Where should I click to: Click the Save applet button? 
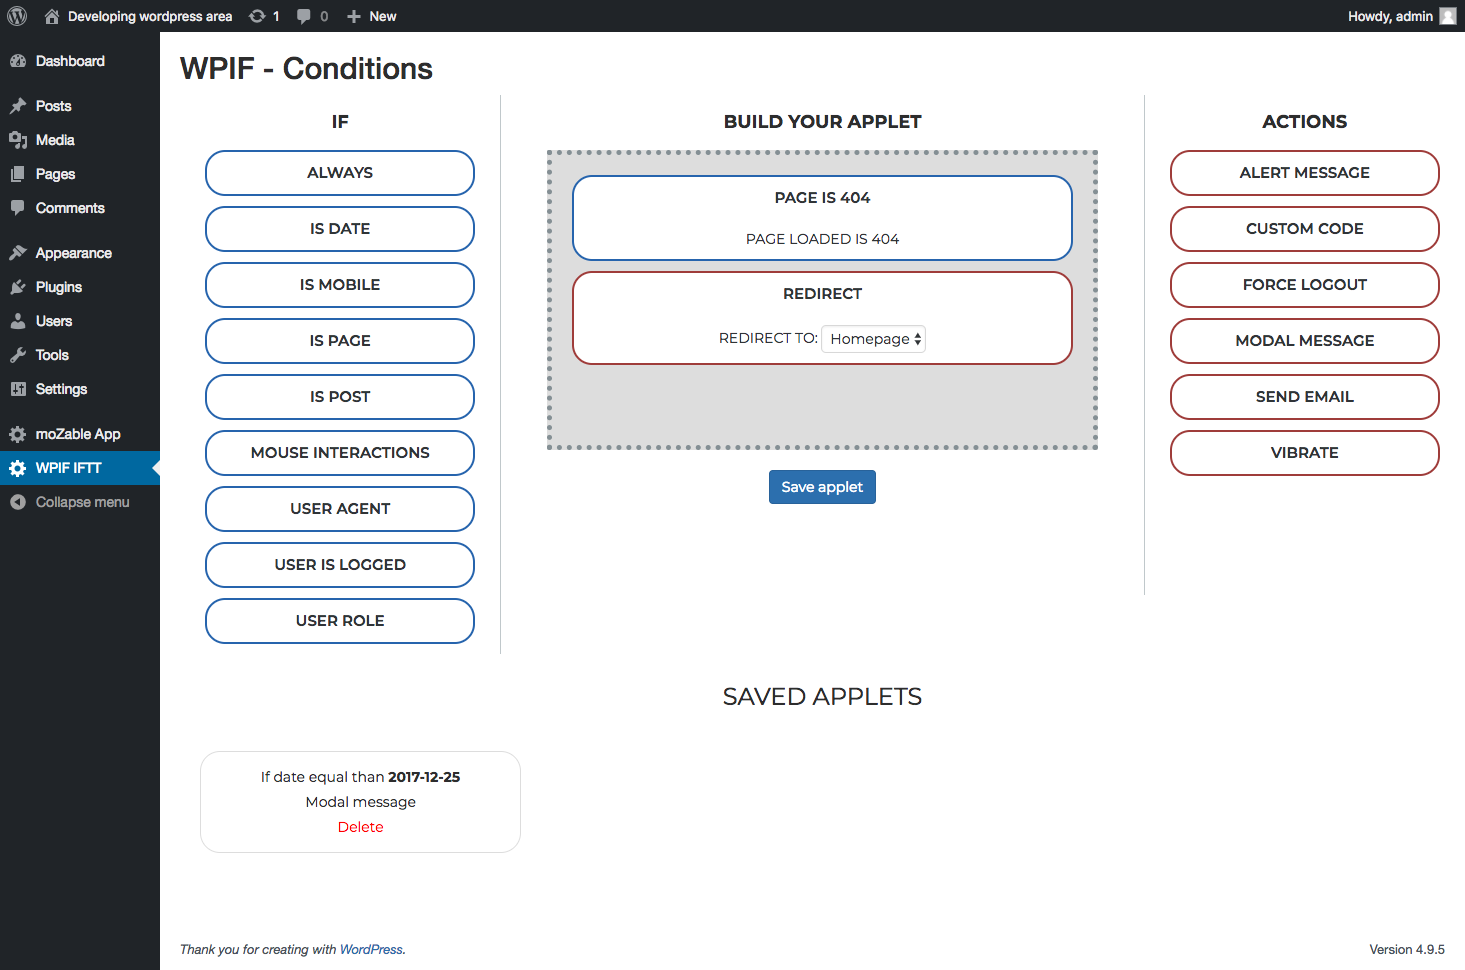[822, 487]
